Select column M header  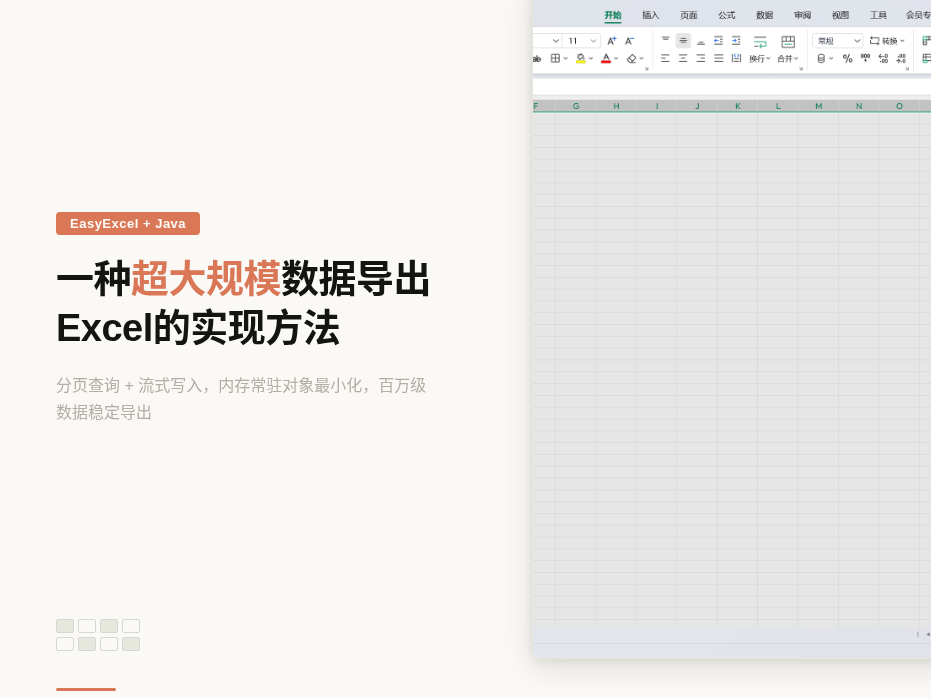coord(818,106)
